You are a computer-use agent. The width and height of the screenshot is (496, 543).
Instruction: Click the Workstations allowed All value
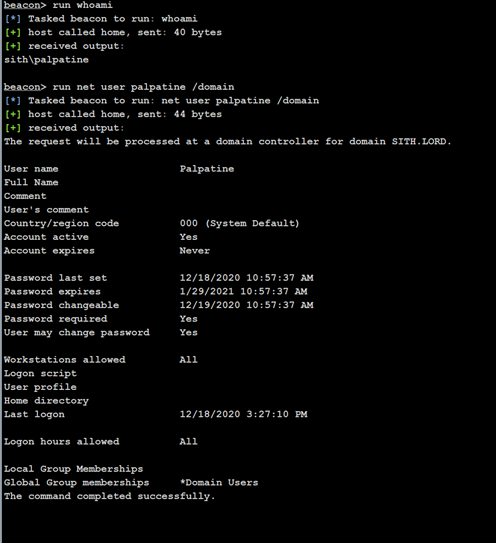[x=188, y=359]
